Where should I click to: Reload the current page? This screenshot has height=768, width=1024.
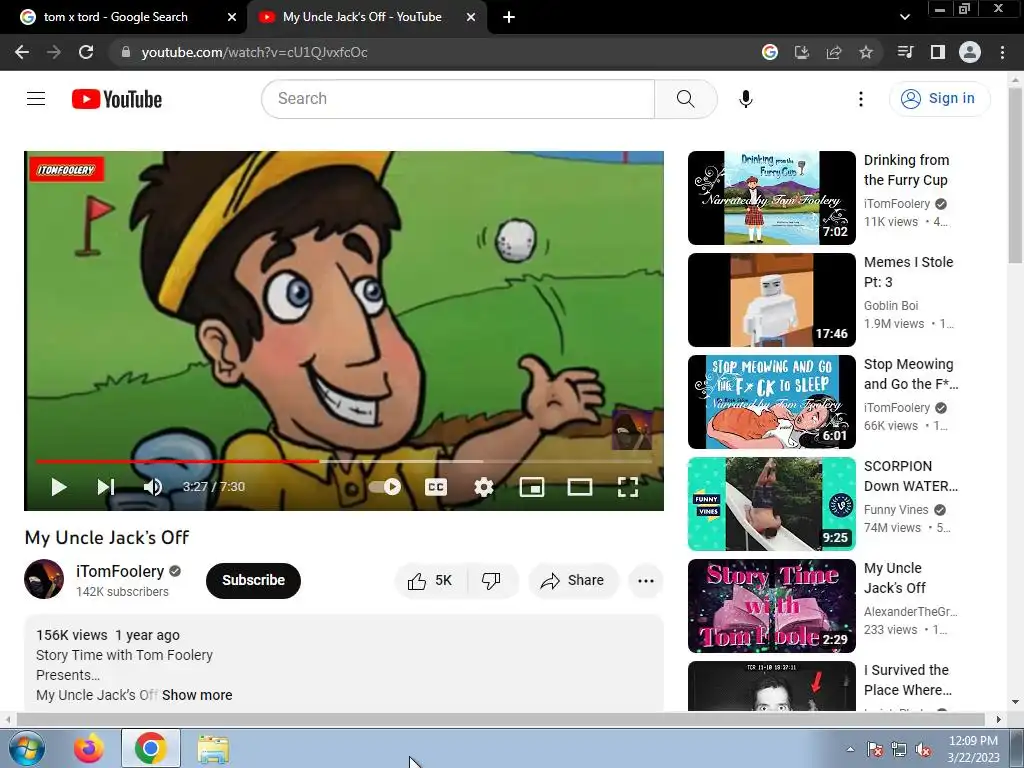point(86,52)
